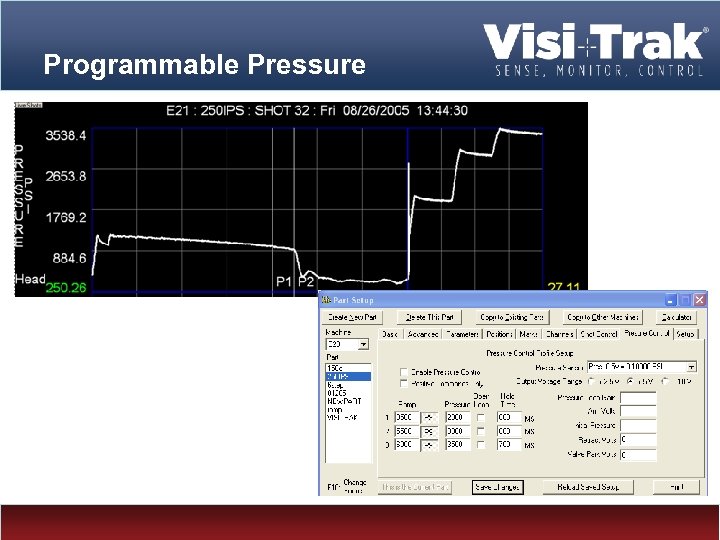The height and width of the screenshot is (540, 720).
Task: Click the Part Setup title bar icon
Action: click(326, 300)
